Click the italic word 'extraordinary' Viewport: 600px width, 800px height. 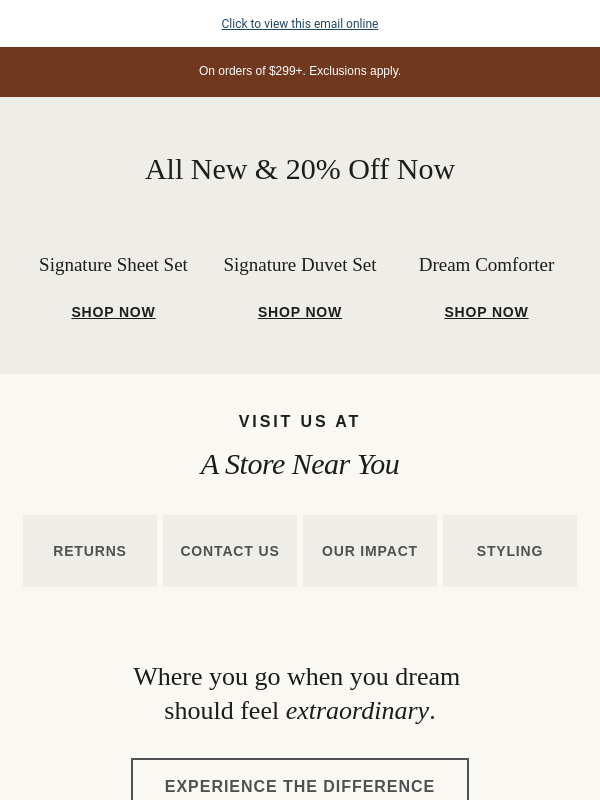(x=357, y=711)
